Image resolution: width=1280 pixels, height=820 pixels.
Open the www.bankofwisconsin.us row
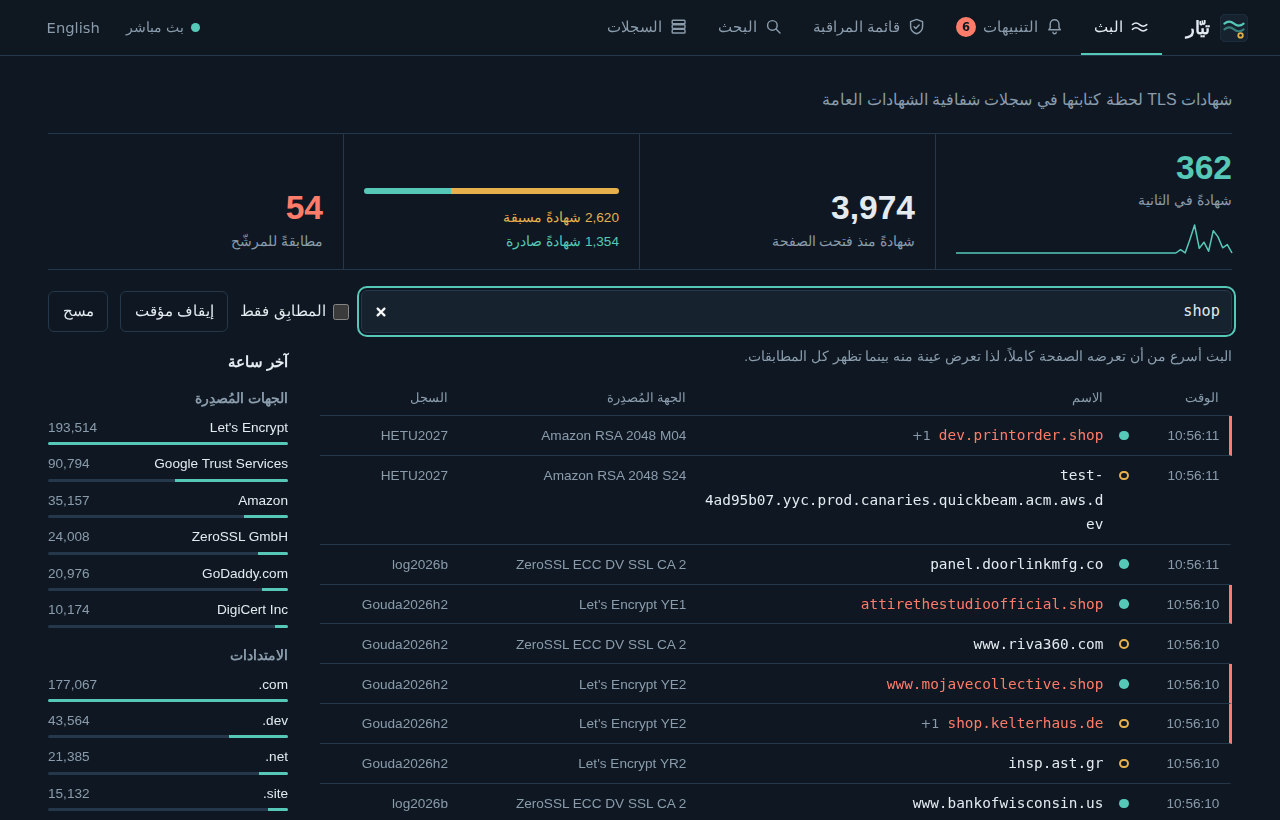[x=775, y=803]
